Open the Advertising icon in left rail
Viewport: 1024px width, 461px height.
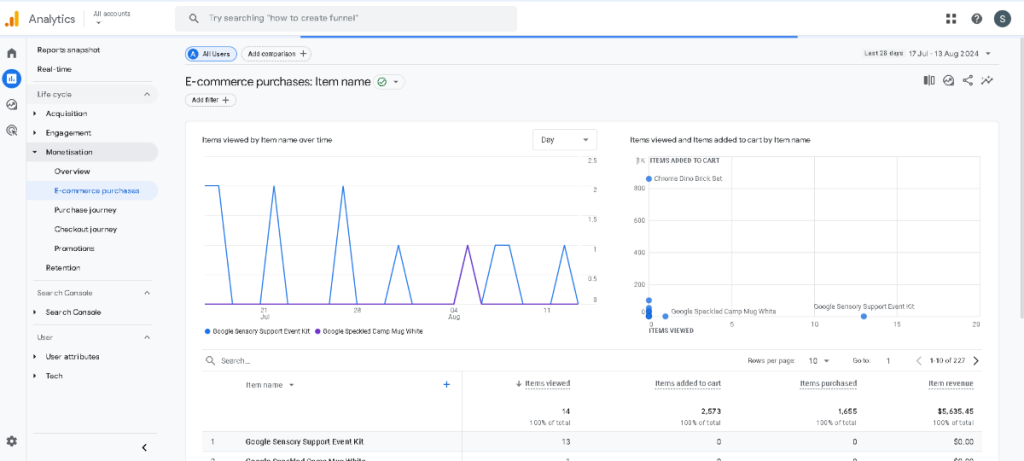pyautogui.click(x=12, y=130)
